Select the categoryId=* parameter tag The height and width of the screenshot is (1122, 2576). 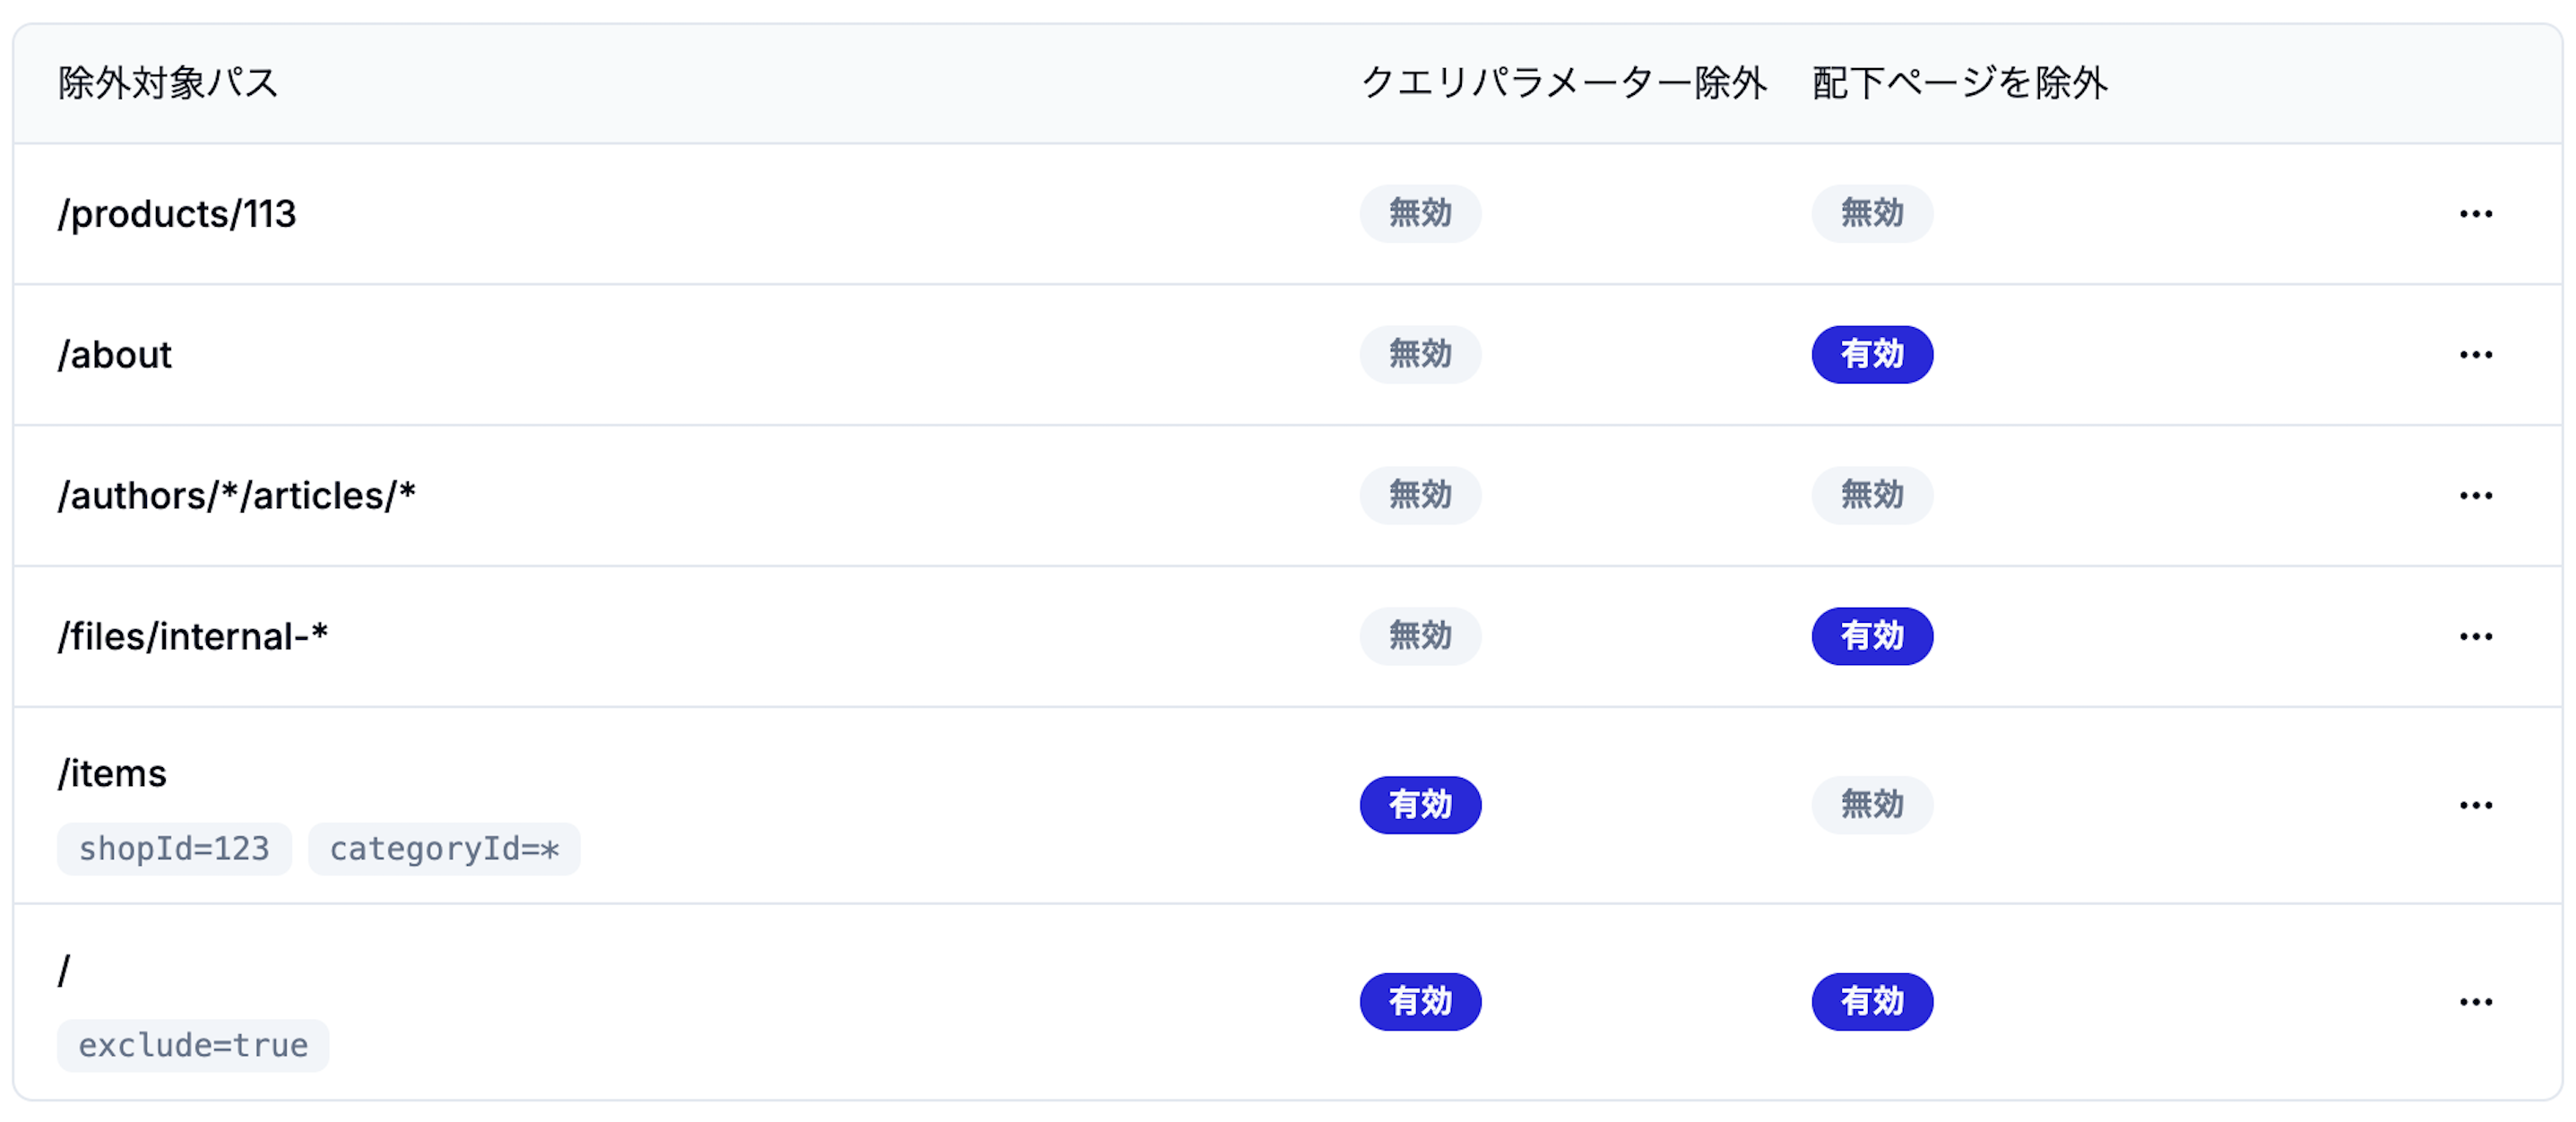click(444, 849)
